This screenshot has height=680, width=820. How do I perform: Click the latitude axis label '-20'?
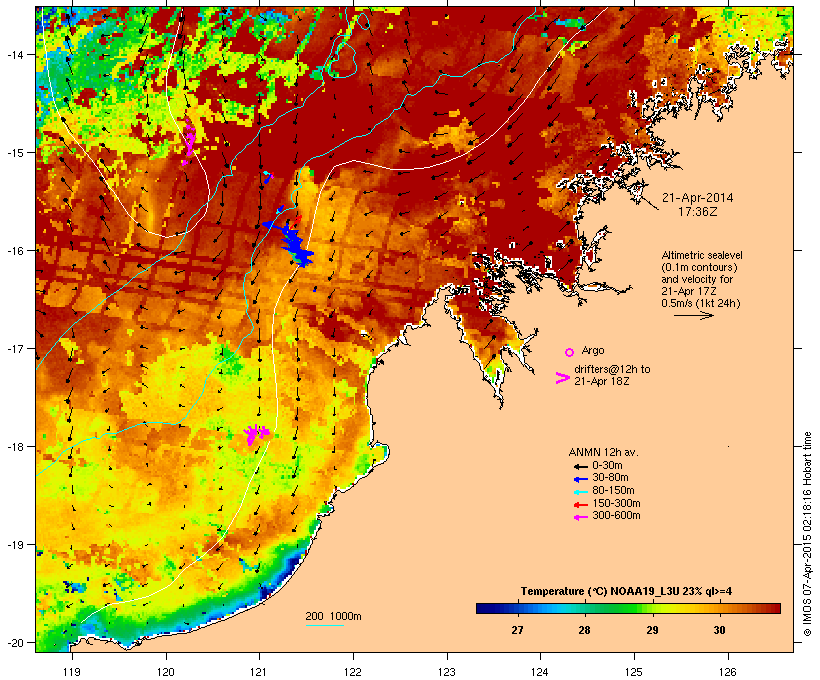14,643
